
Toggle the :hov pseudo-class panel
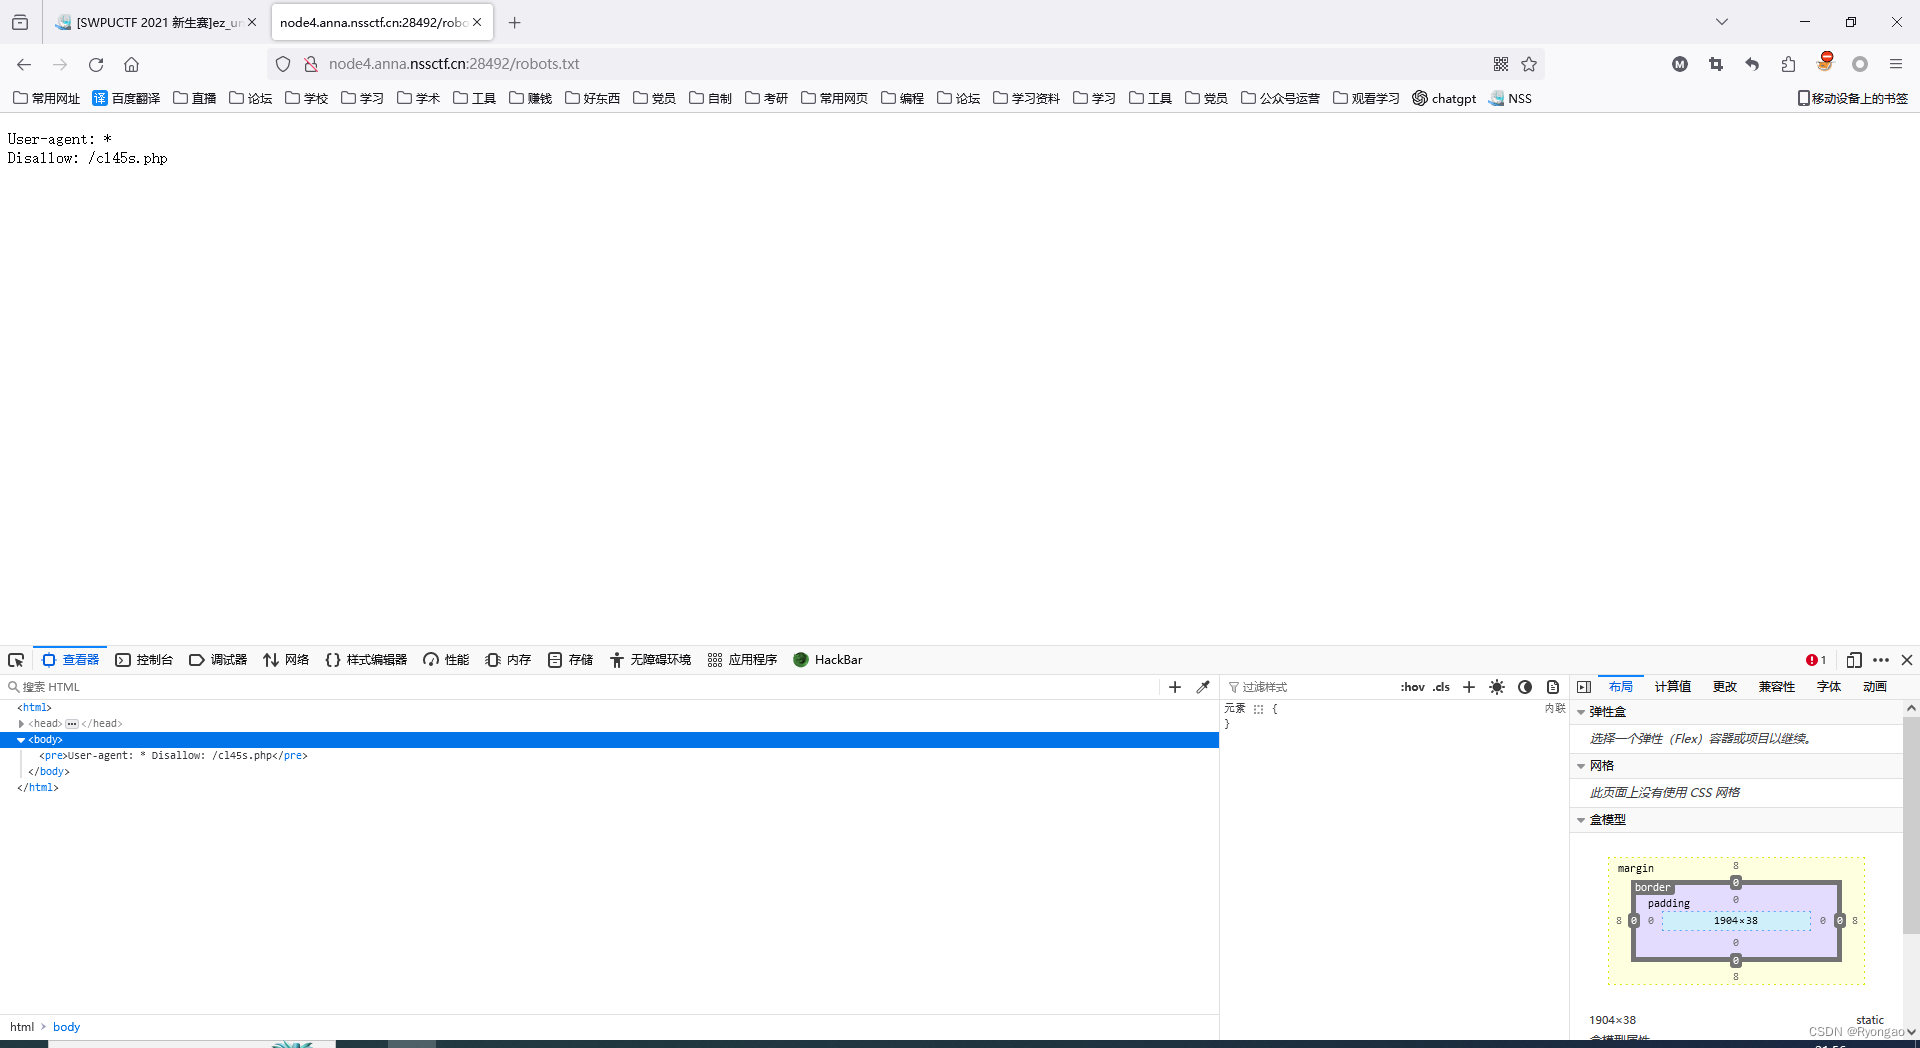click(1412, 687)
